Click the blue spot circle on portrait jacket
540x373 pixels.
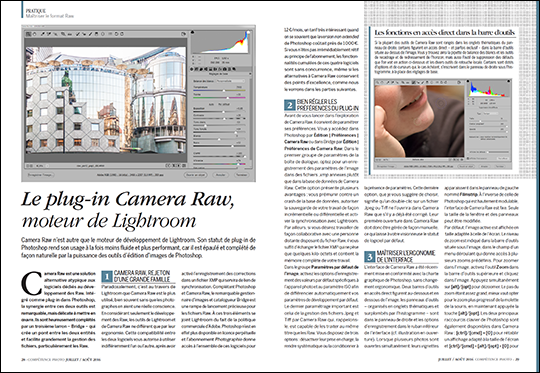point(441,103)
